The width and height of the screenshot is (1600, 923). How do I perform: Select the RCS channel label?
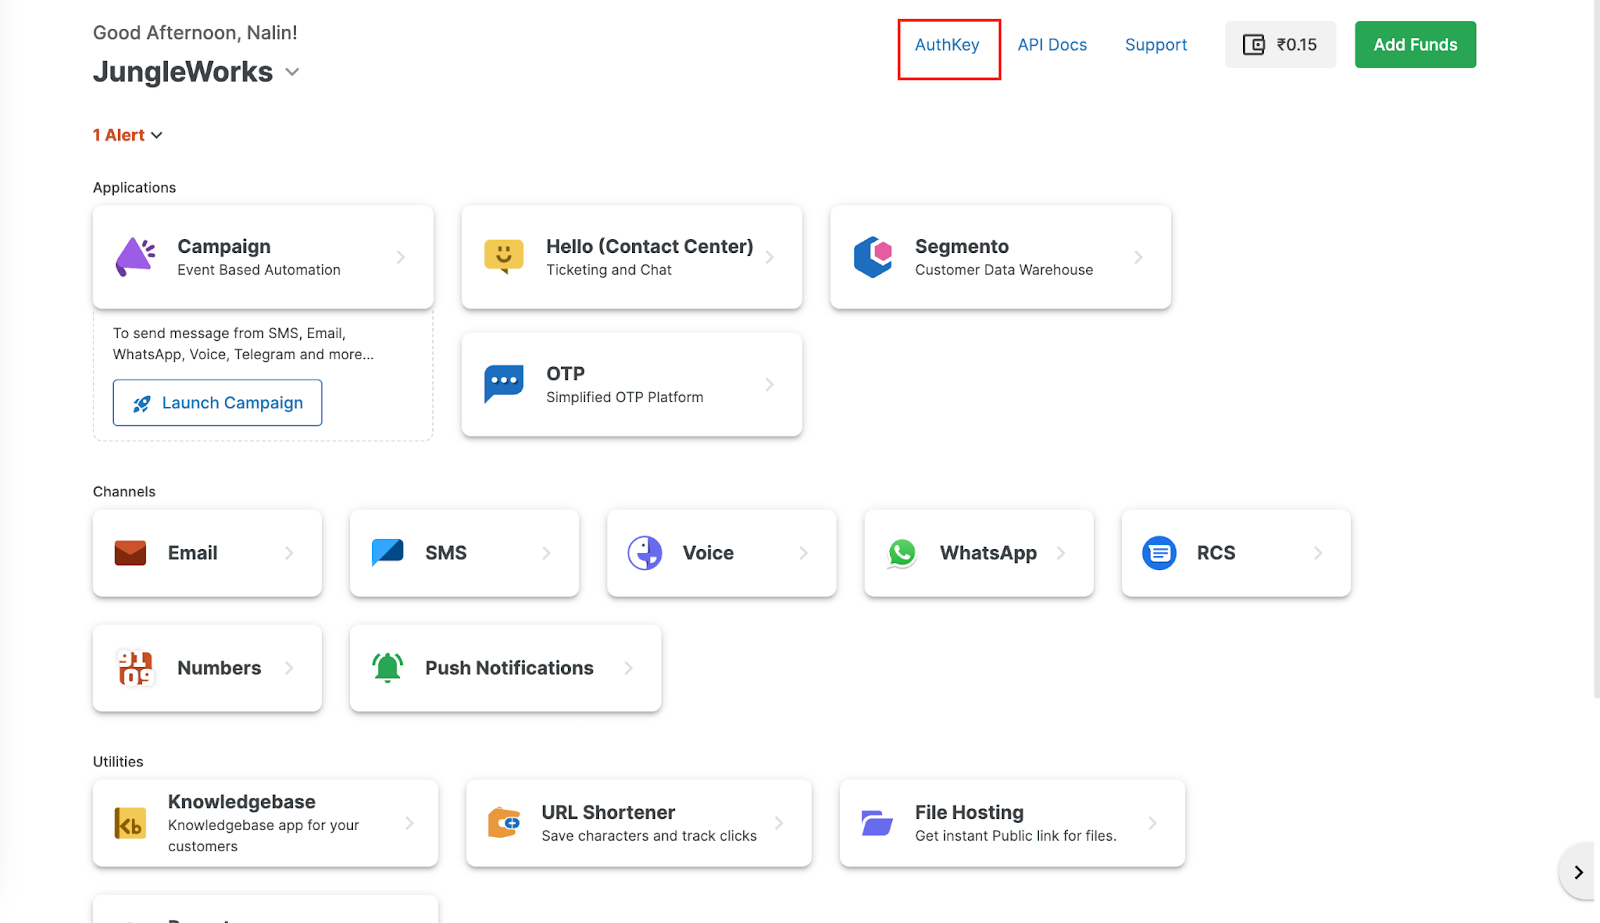point(1216,553)
